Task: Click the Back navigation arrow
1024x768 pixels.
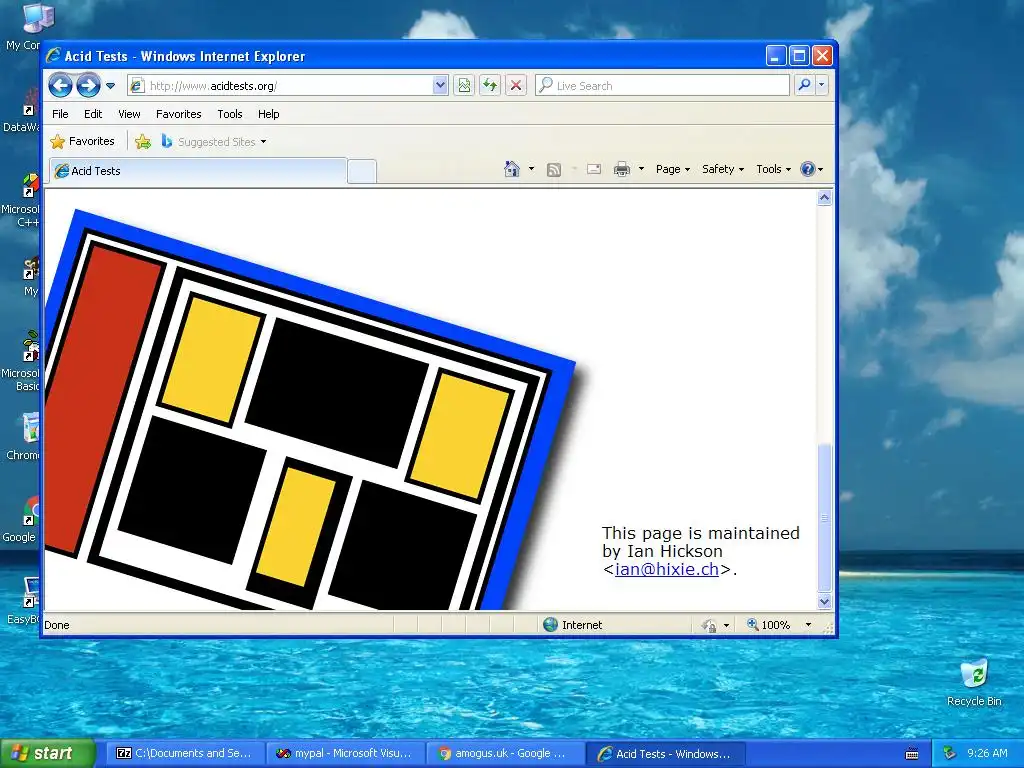Action: pos(60,86)
